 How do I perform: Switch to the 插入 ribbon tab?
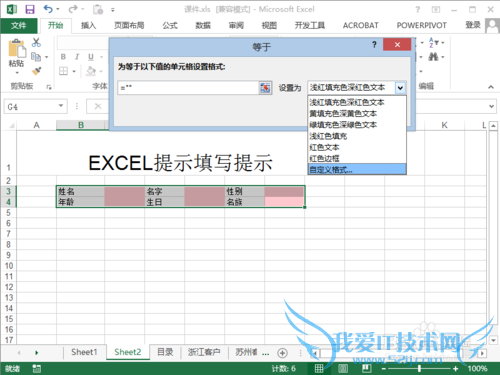click(88, 26)
